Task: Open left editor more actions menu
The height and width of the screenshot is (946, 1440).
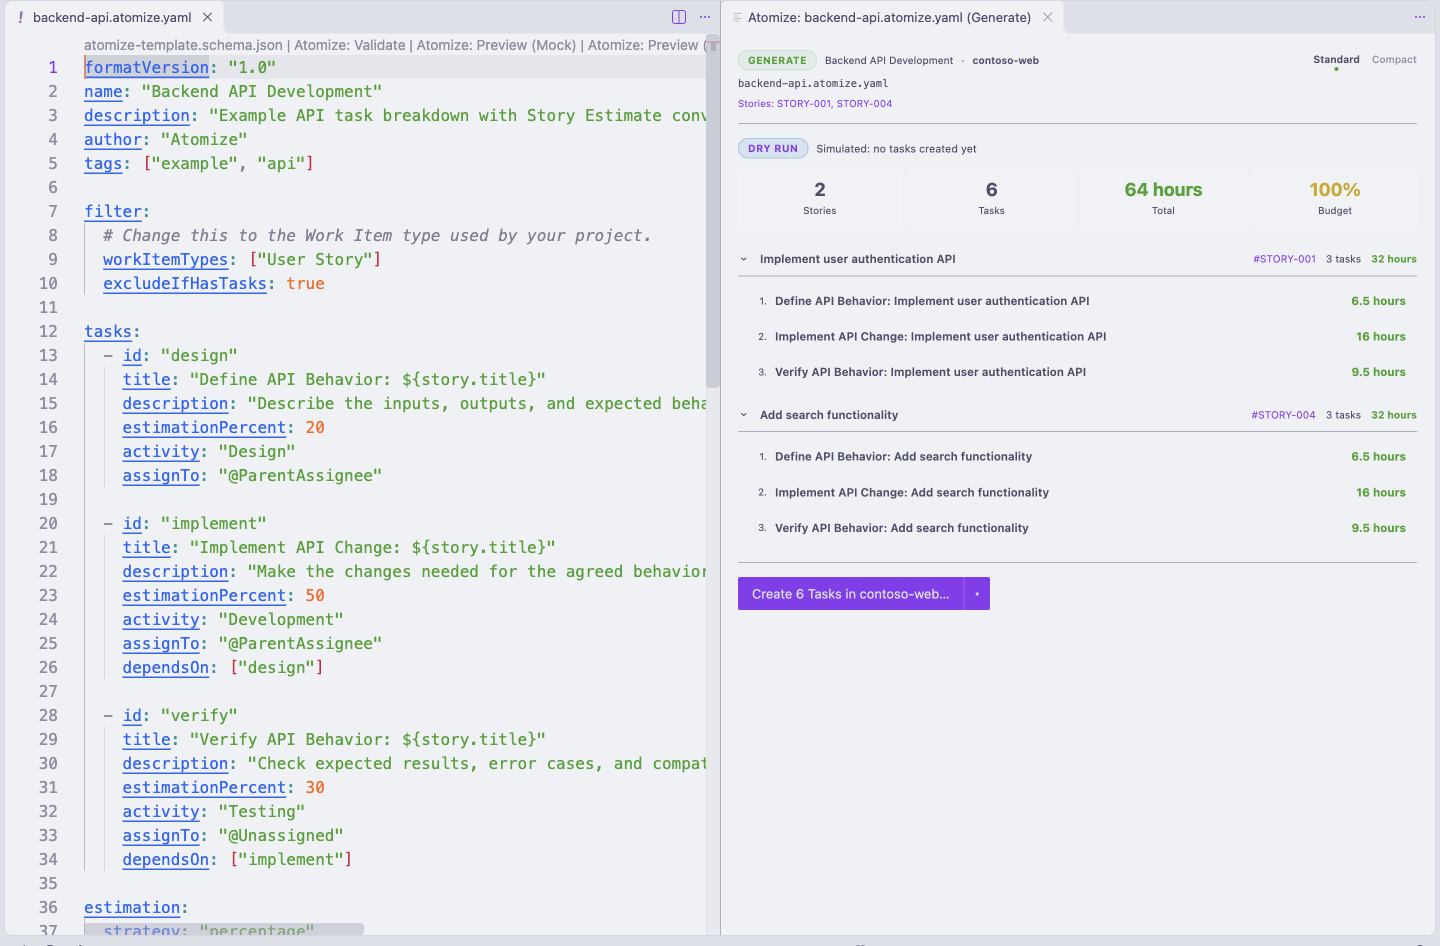Action: pyautogui.click(x=705, y=17)
